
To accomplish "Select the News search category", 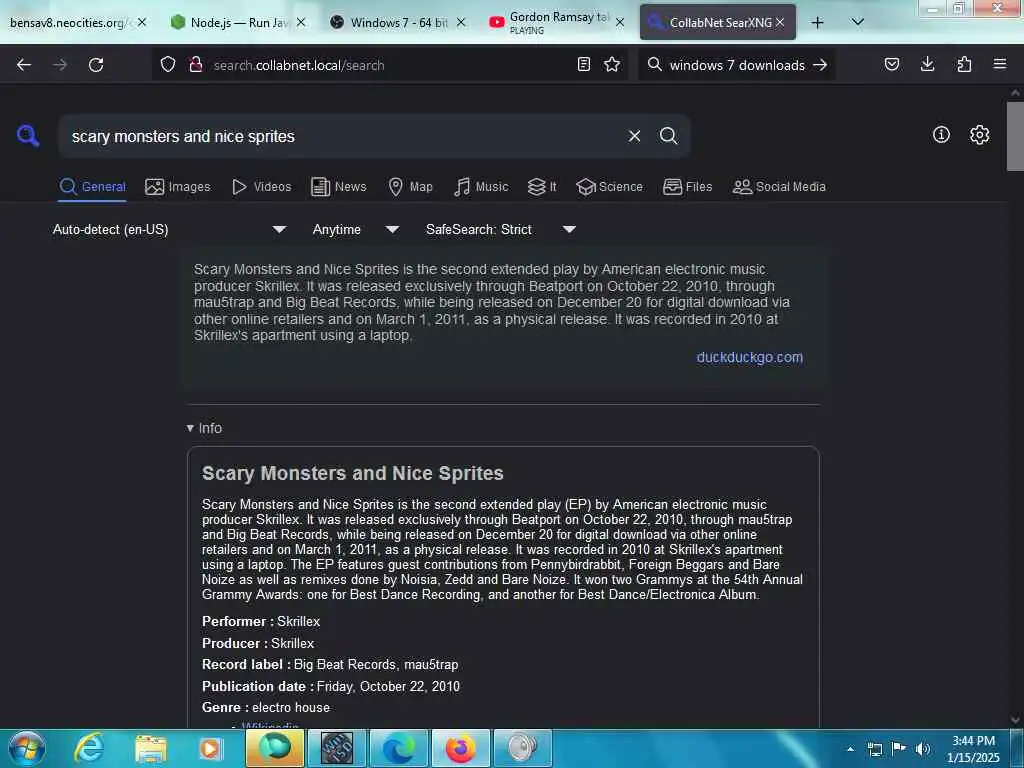I will coord(338,187).
